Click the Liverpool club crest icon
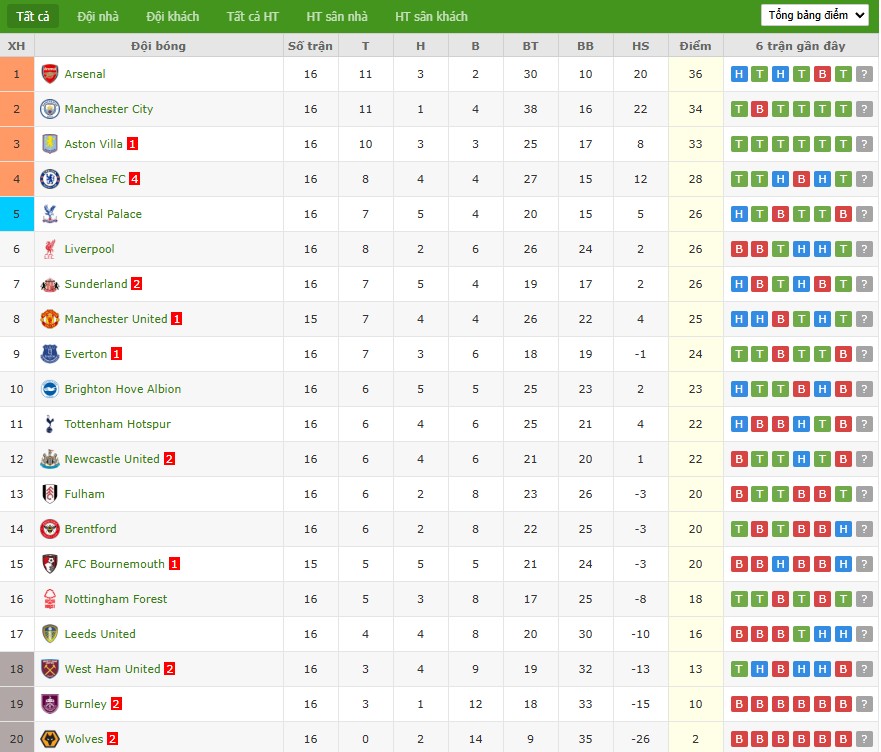Image resolution: width=881 pixels, height=752 pixels. point(49,249)
